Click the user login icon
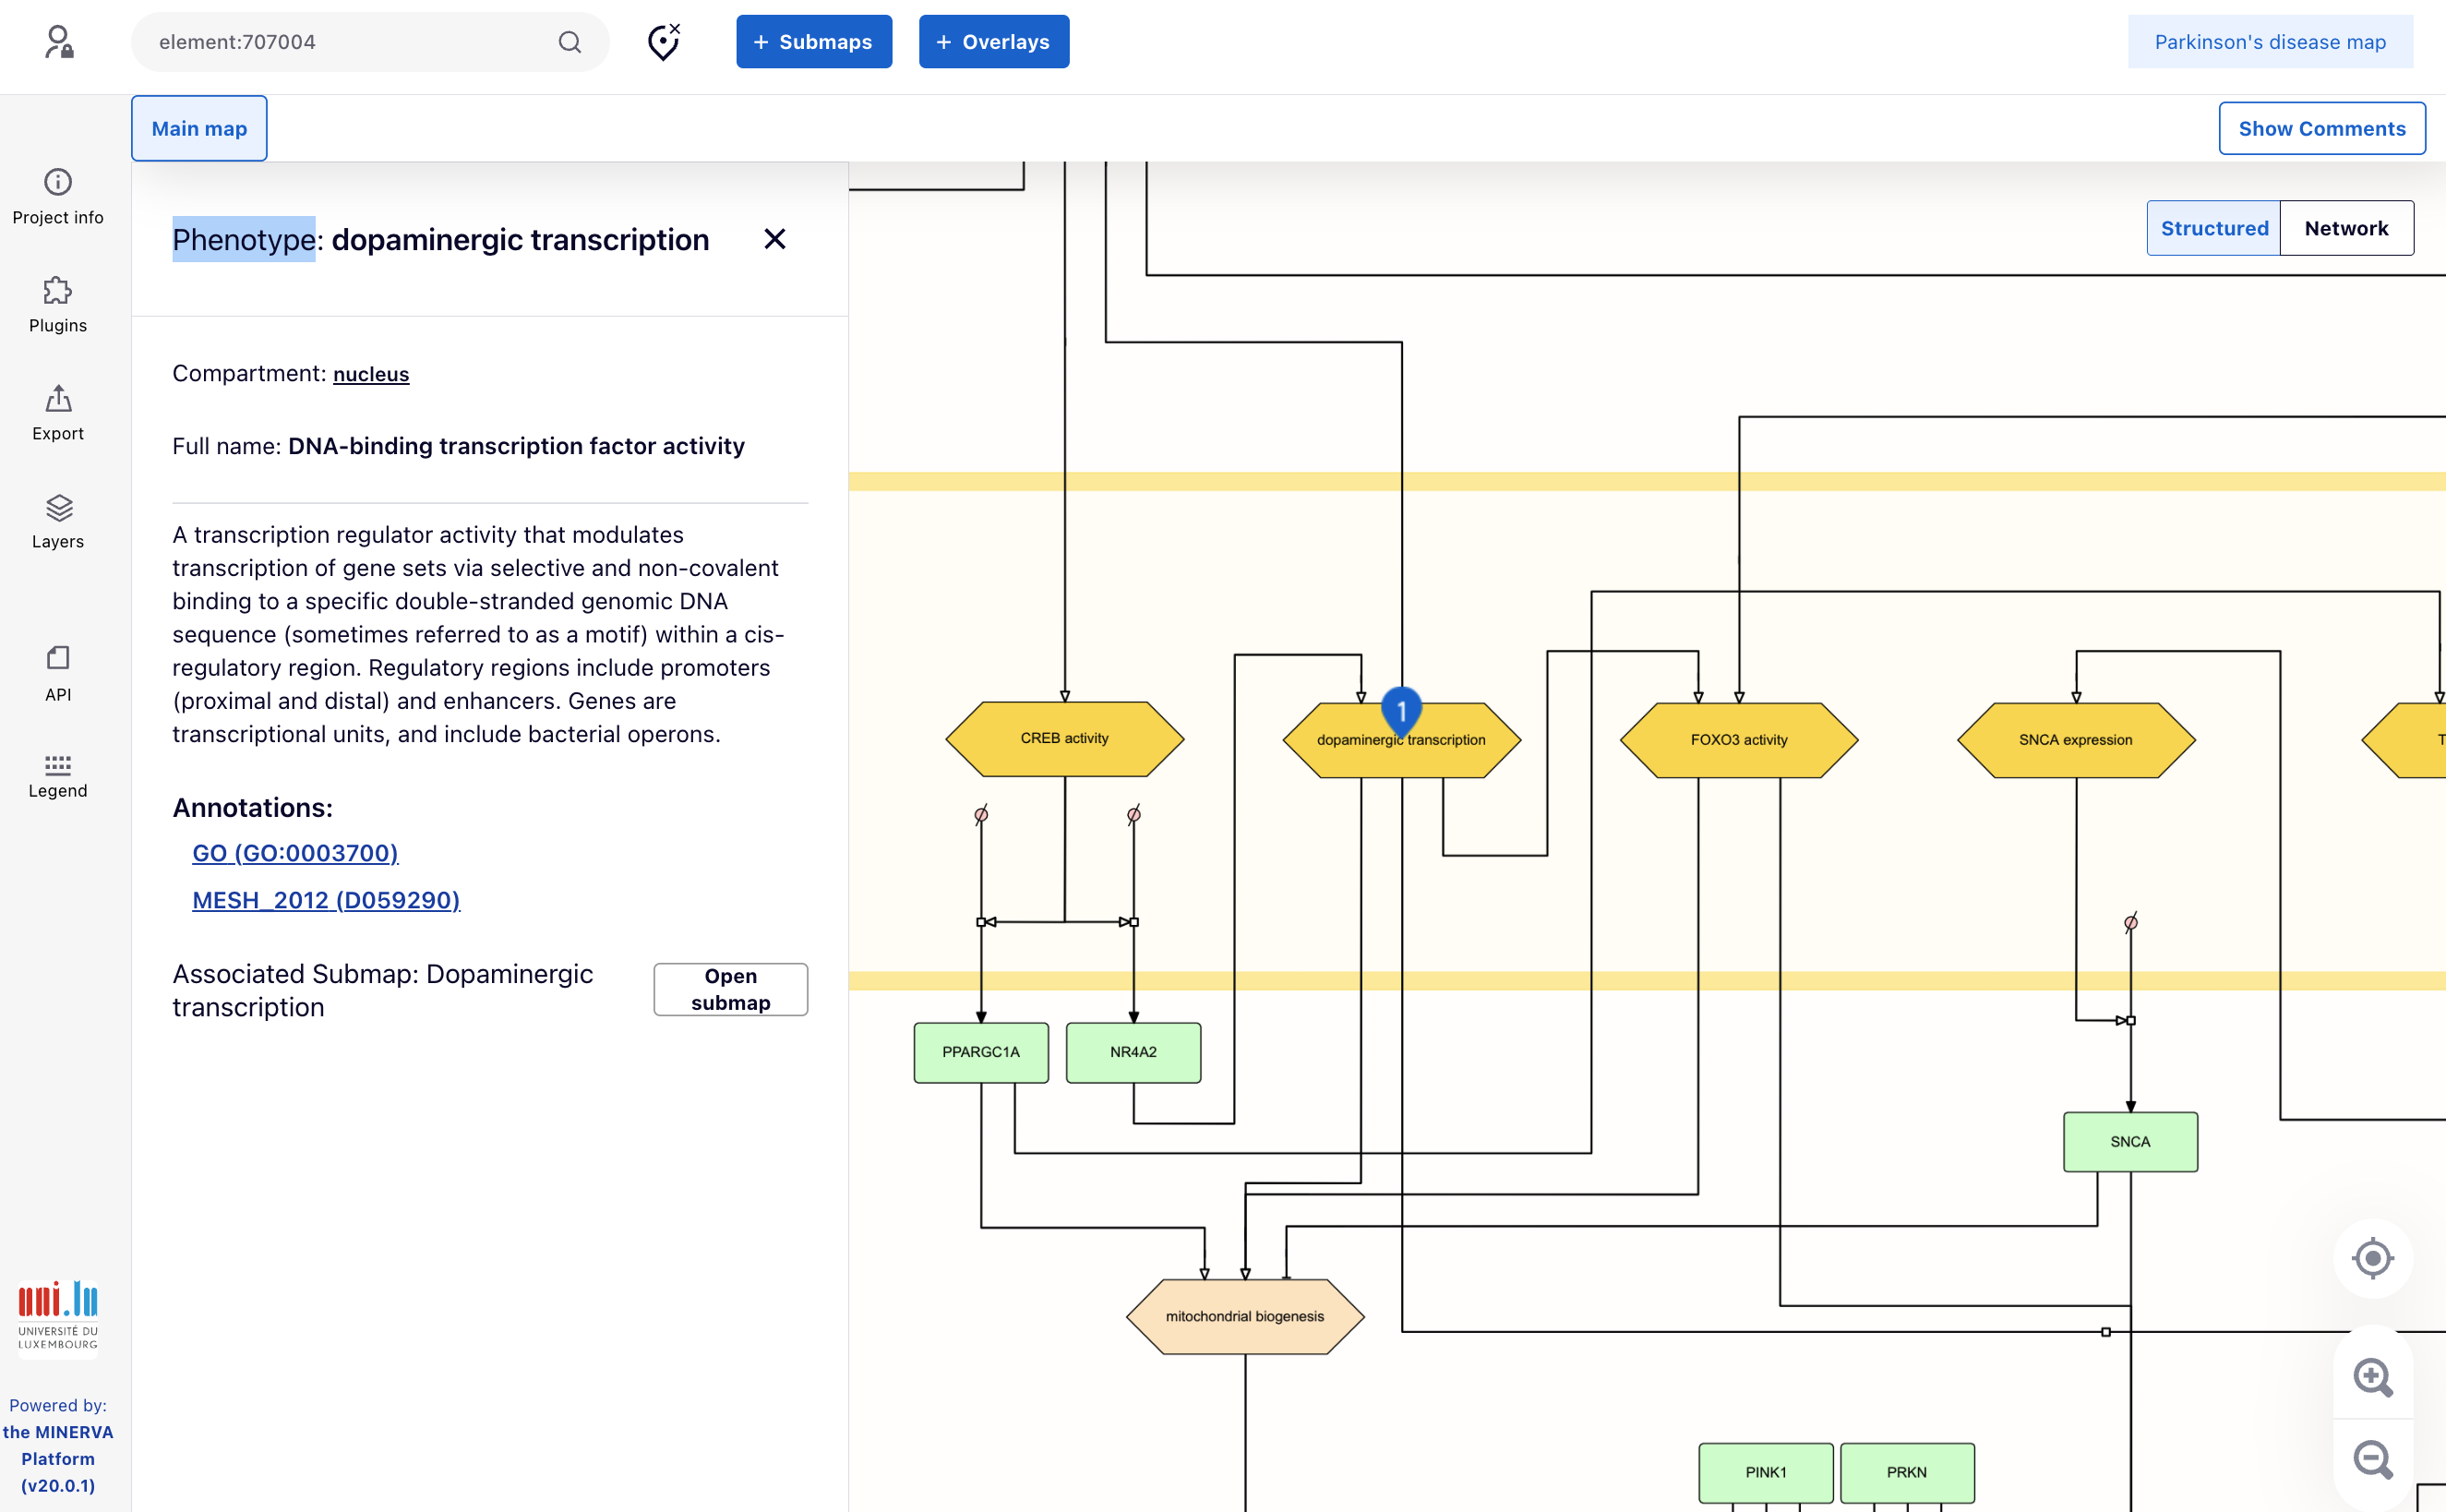The image size is (2446, 1512). 59,42
